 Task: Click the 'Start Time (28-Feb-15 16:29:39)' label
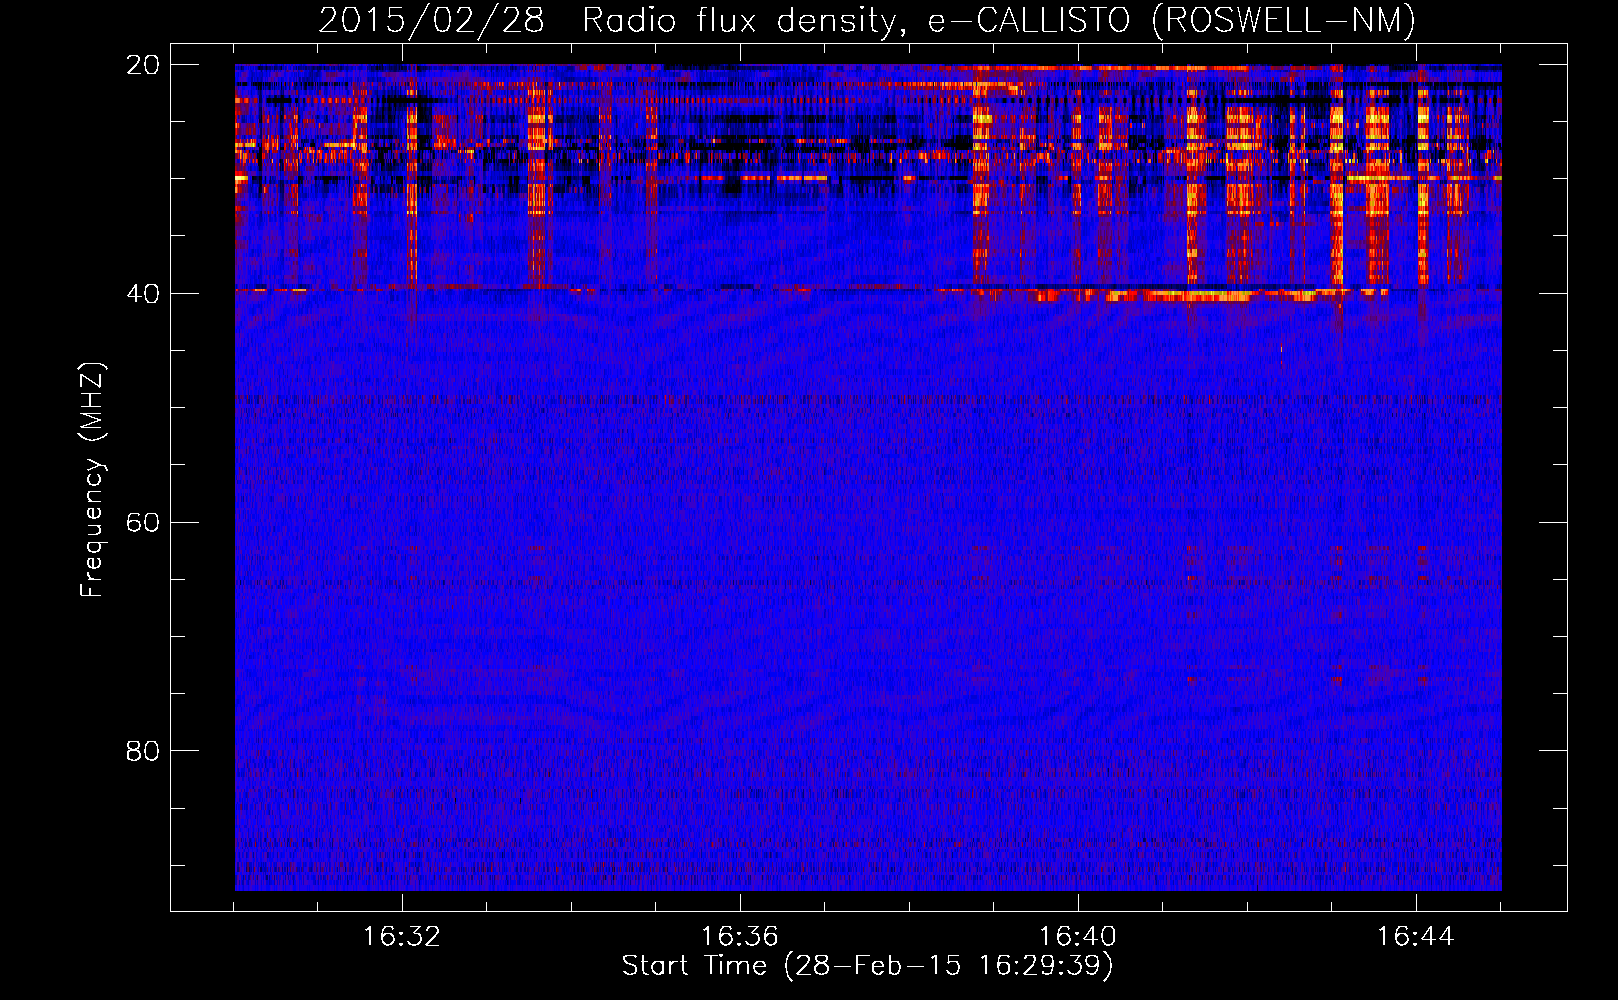[x=867, y=966]
